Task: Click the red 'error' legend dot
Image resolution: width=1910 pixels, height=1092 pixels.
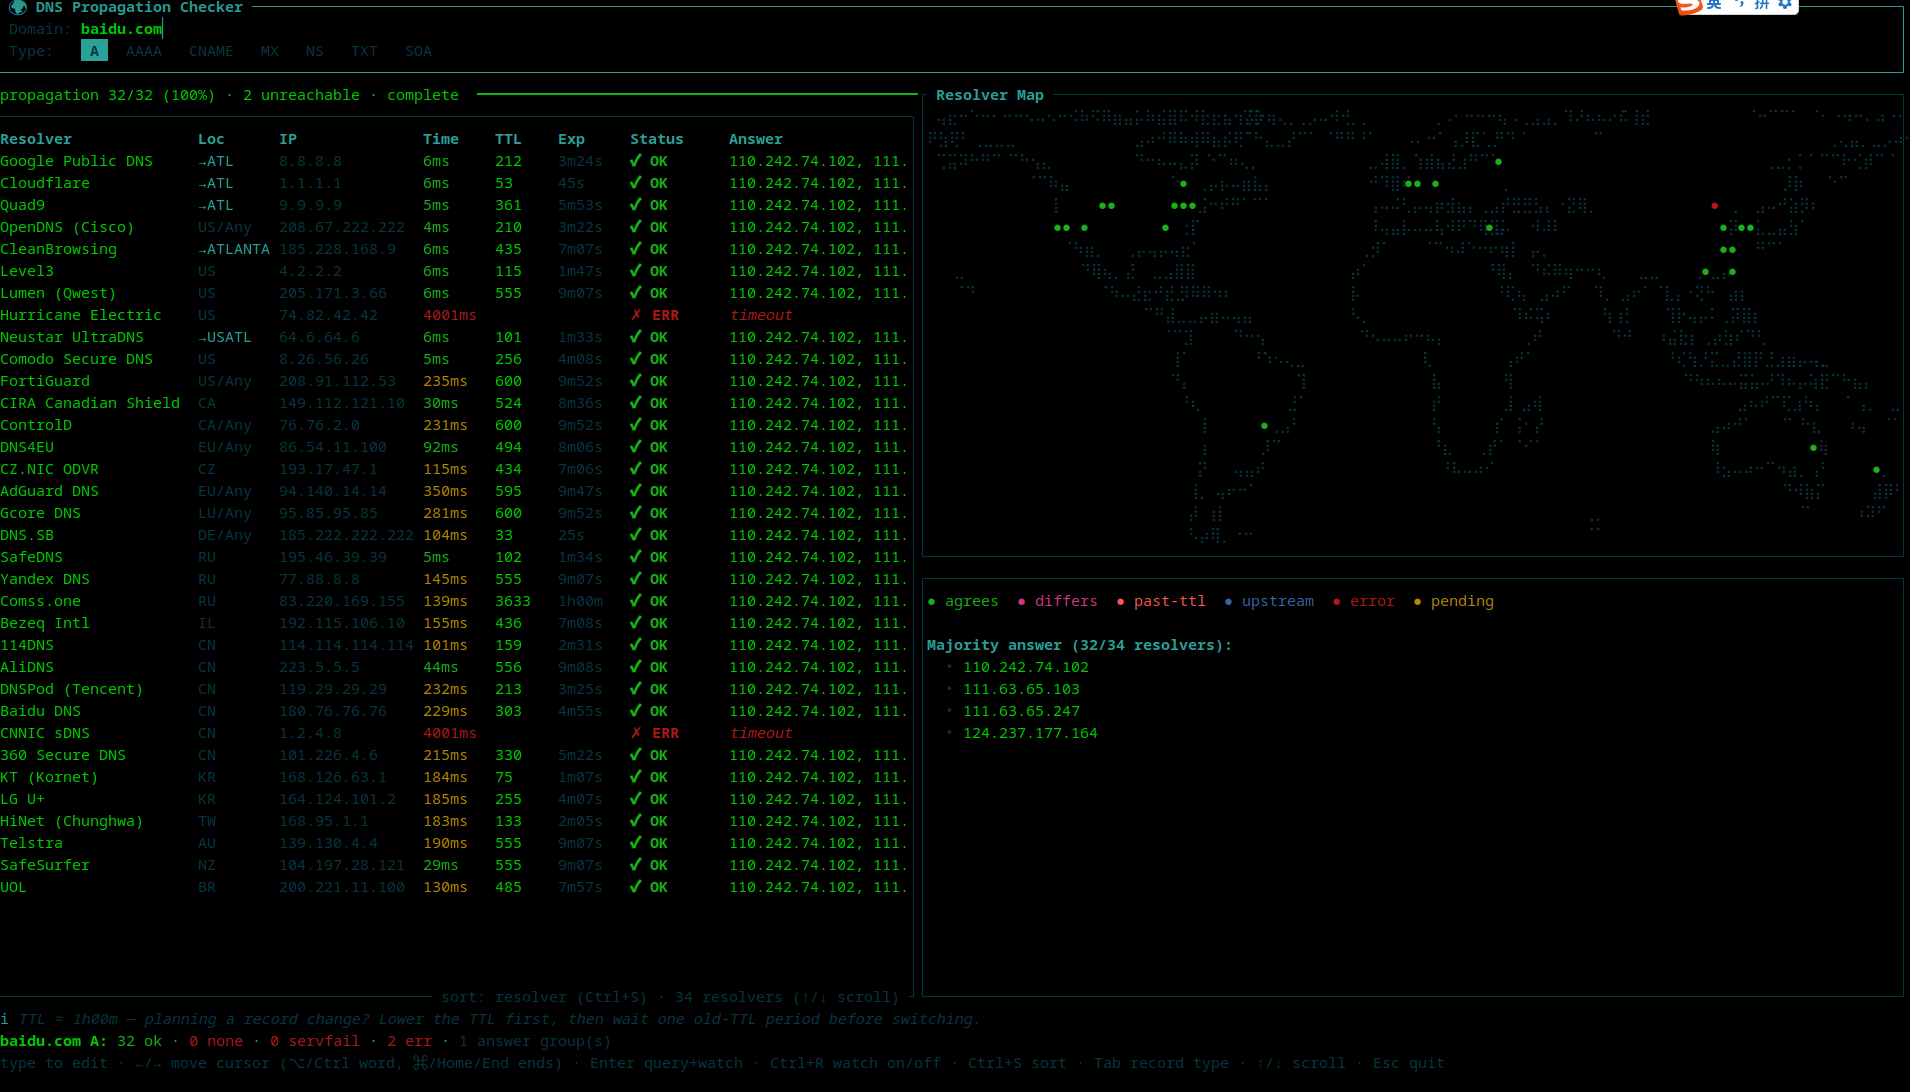Action: click(1336, 602)
